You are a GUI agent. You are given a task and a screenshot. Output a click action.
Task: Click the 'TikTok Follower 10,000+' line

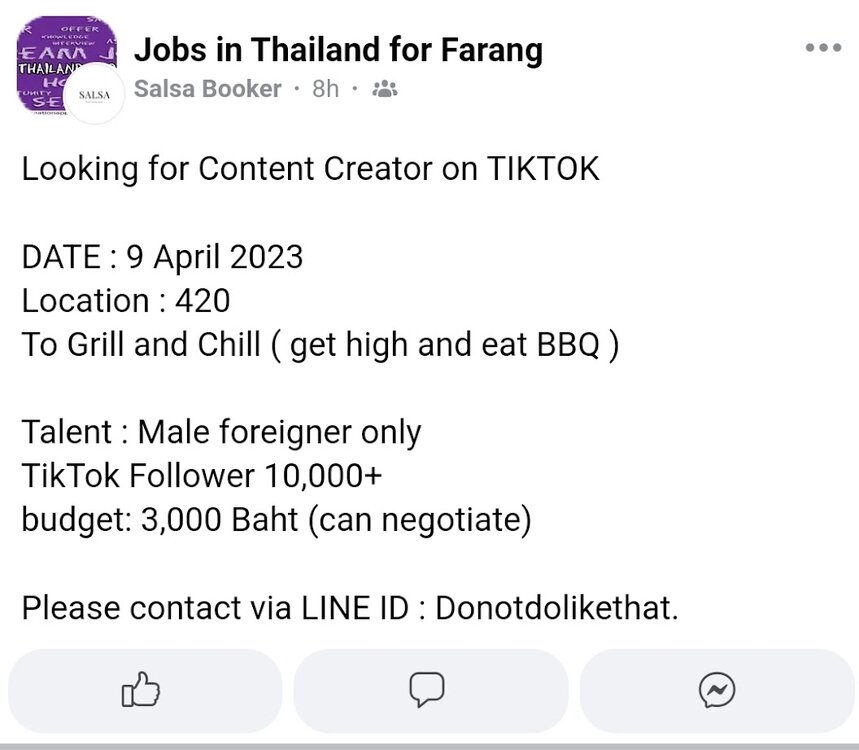[x=202, y=476]
